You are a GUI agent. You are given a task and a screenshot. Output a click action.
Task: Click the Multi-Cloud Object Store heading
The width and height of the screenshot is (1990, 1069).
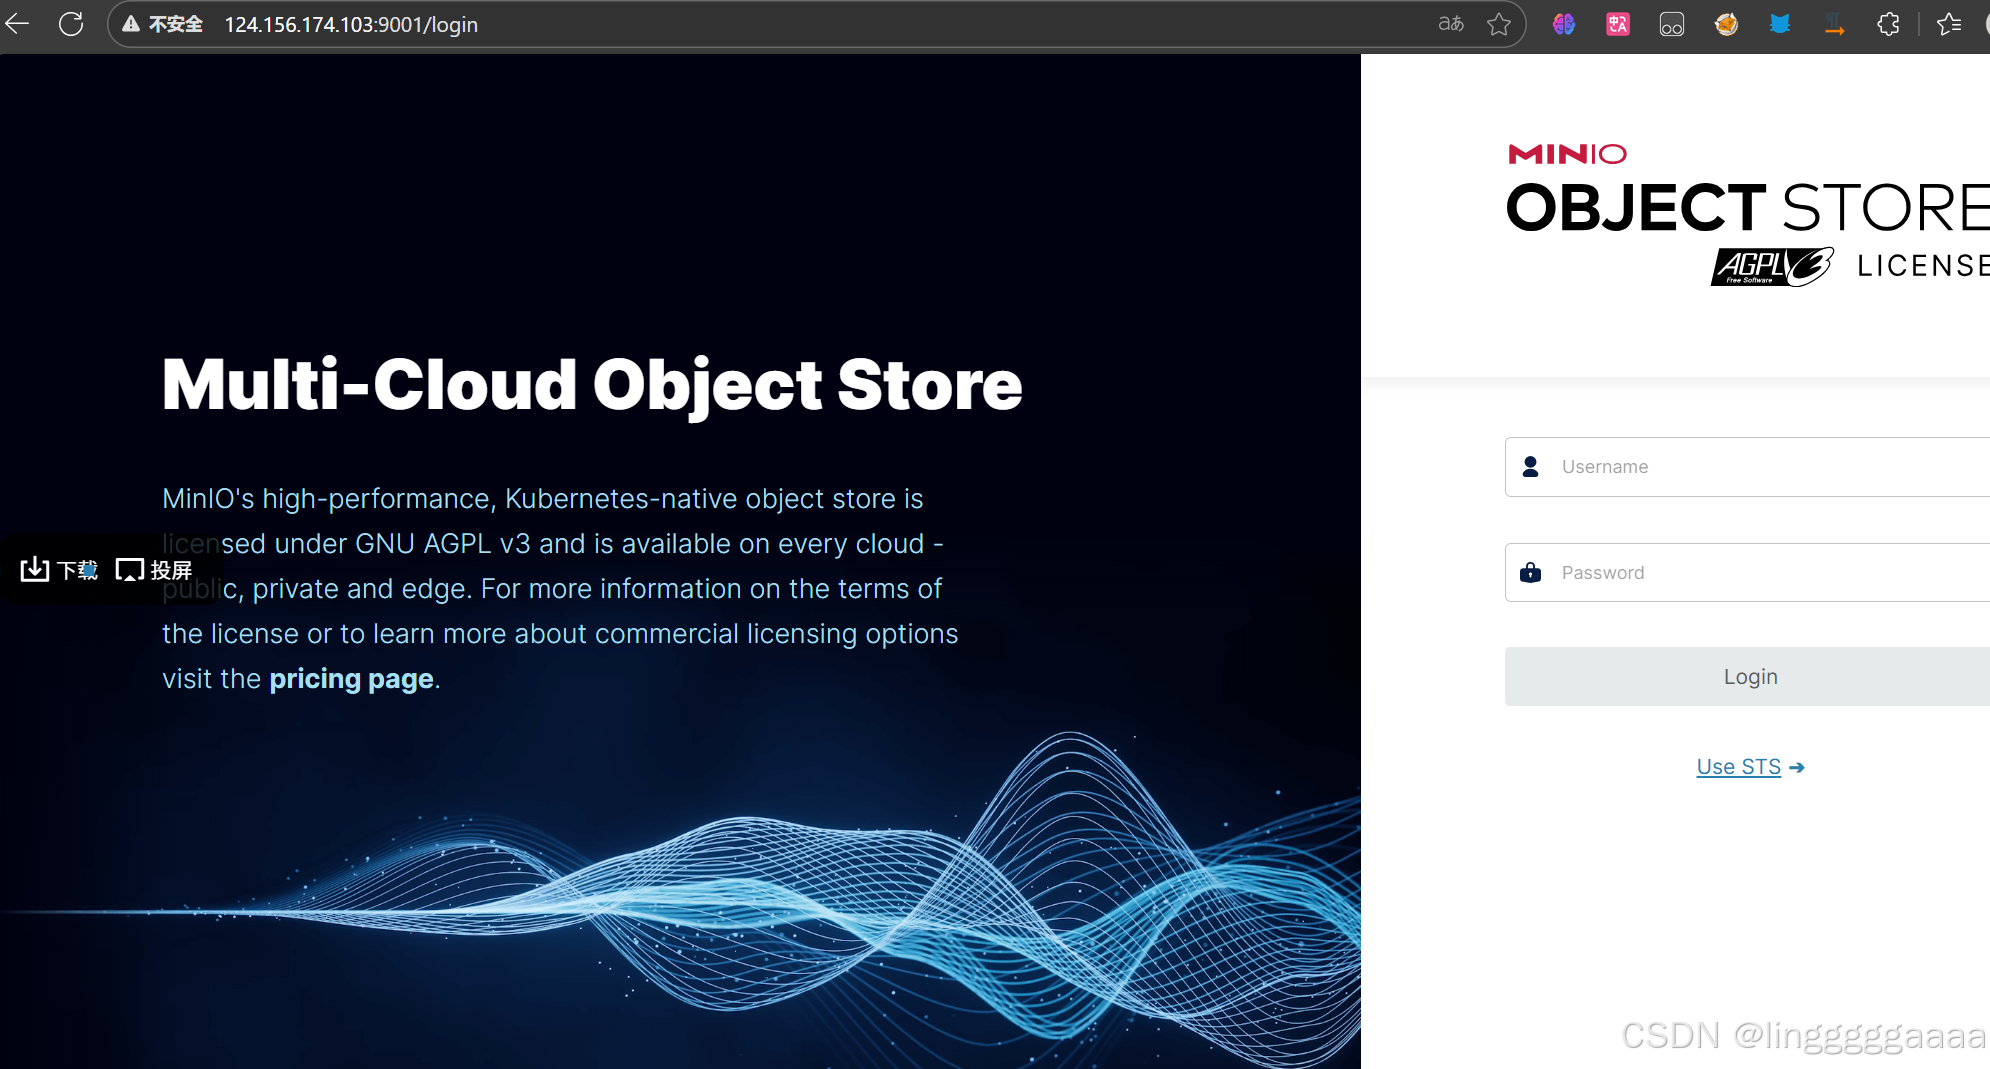click(592, 386)
